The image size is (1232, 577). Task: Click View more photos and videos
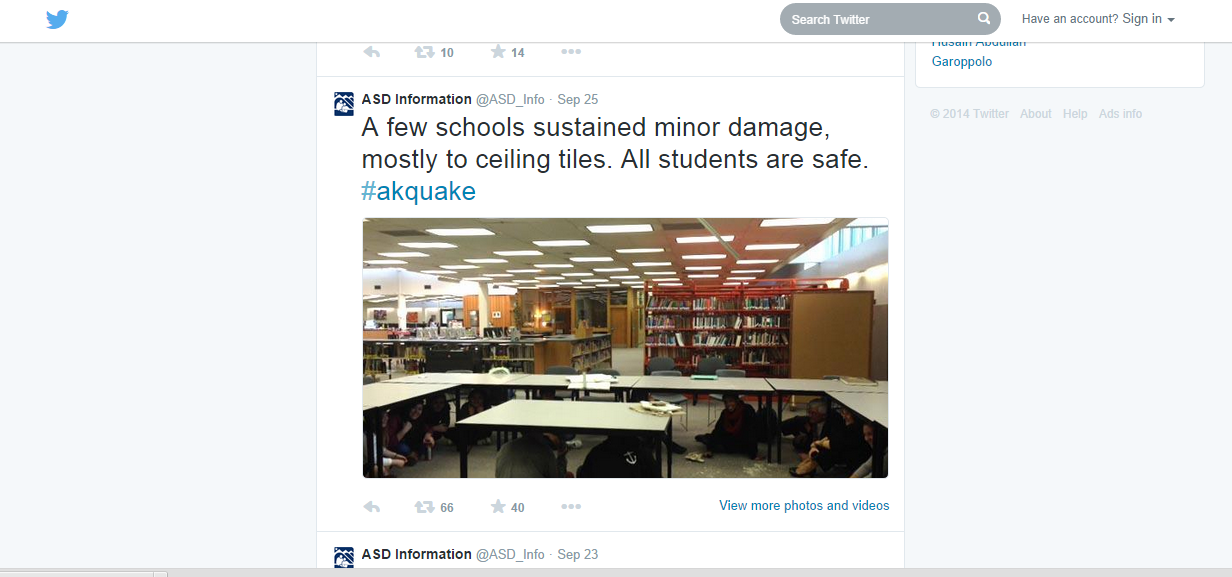click(x=804, y=506)
